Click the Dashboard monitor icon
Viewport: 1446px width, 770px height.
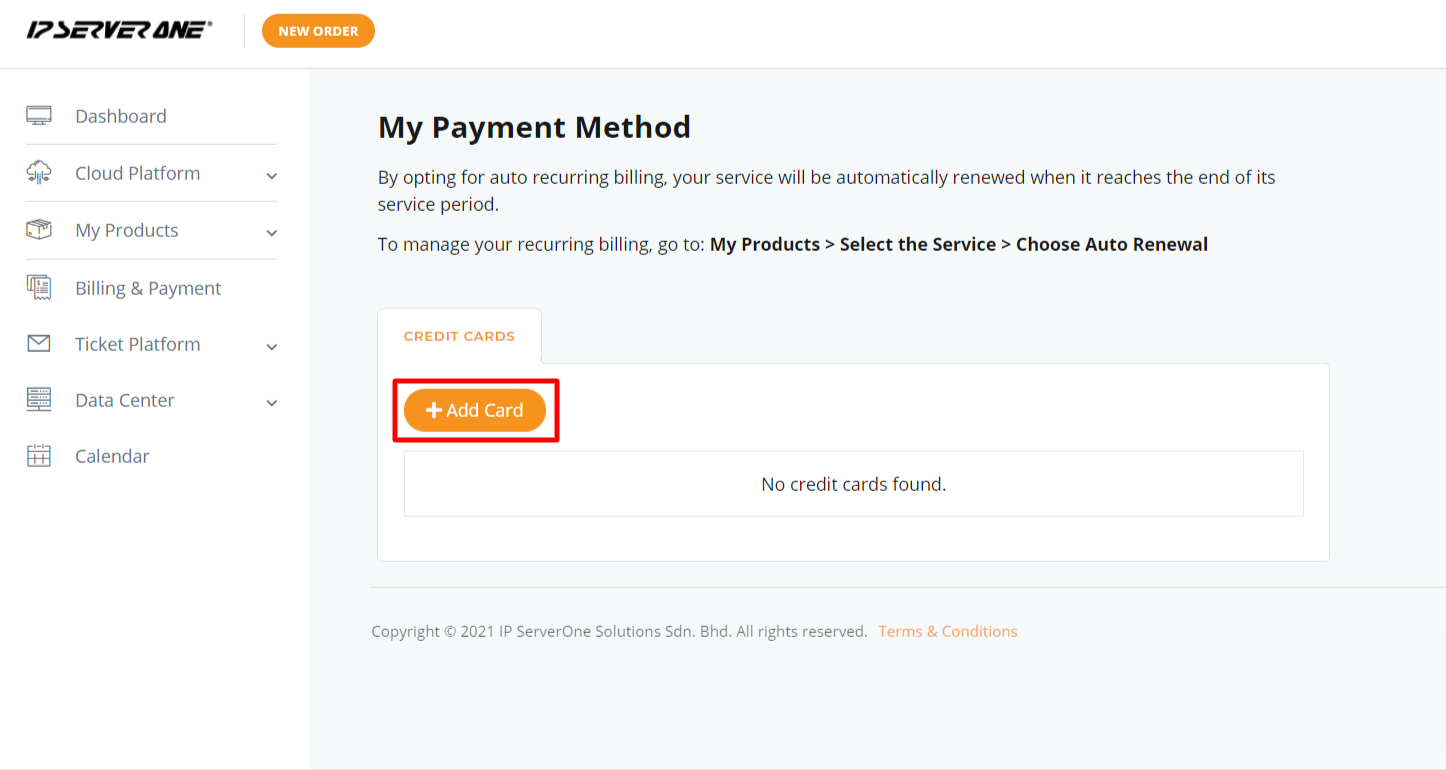(x=39, y=115)
